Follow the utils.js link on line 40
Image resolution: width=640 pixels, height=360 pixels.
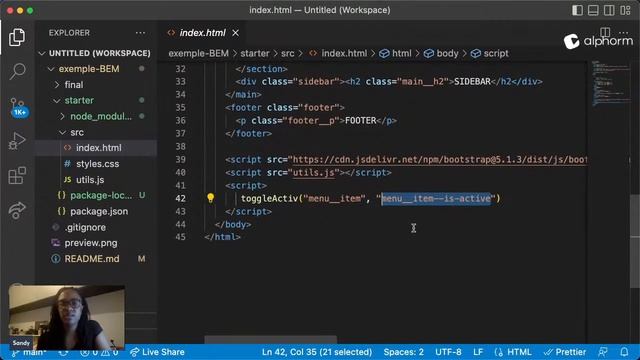tap(314, 173)
